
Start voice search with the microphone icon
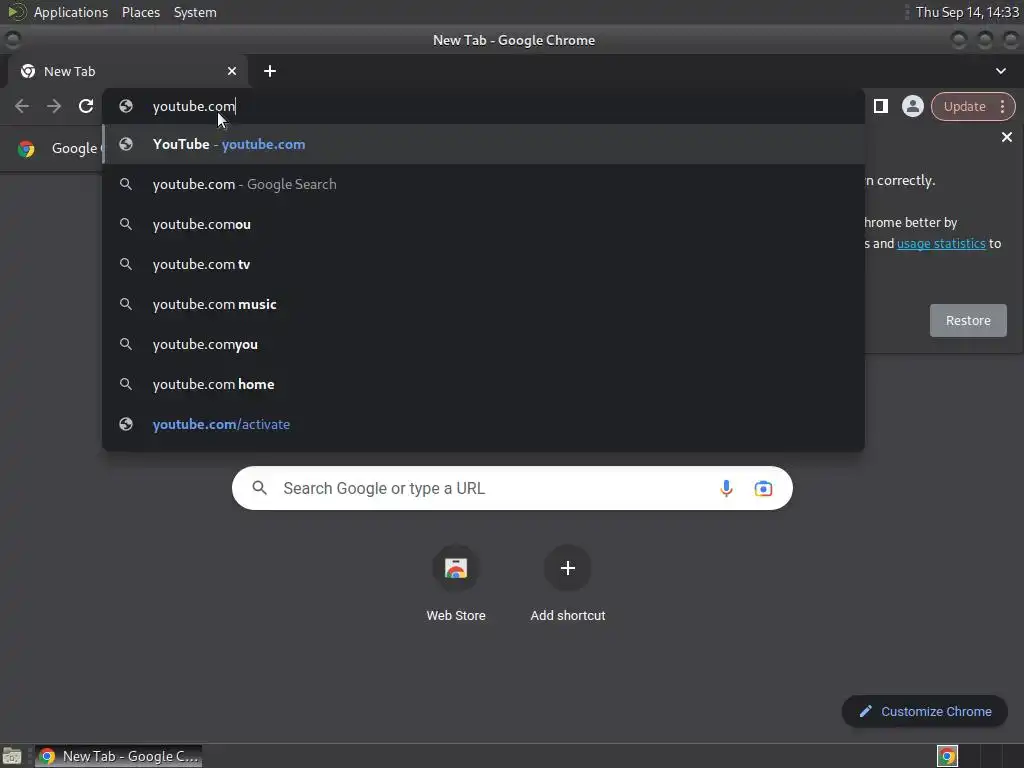[726, 488]
